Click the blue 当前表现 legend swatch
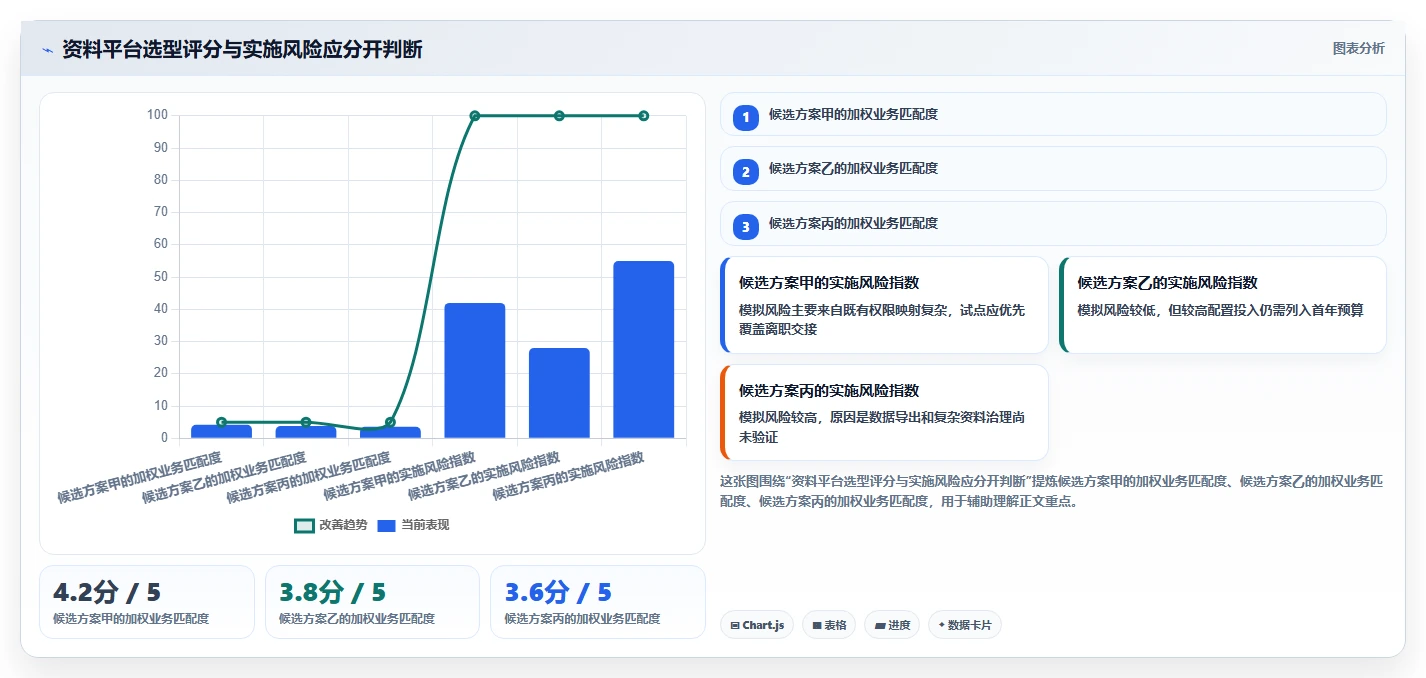 (x=387, y=525)
